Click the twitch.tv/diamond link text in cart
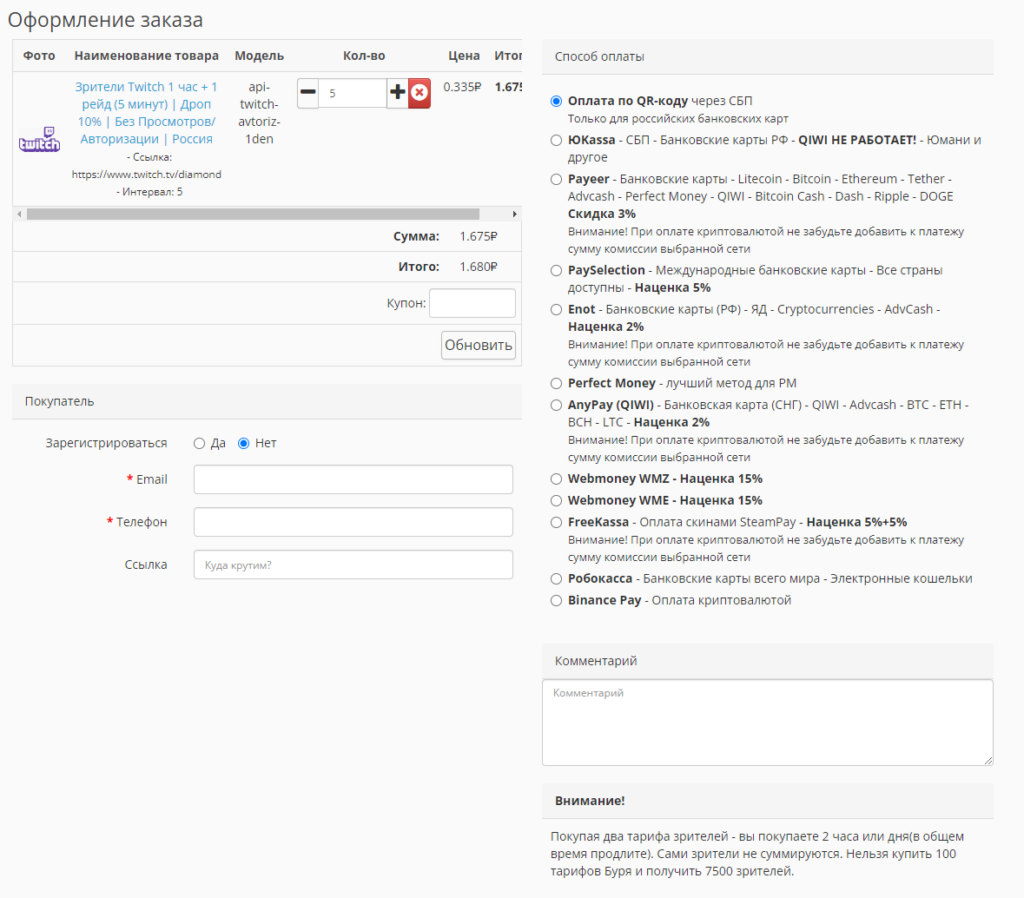The width and height of the screenshot is (1024, 898). [146, 174]
